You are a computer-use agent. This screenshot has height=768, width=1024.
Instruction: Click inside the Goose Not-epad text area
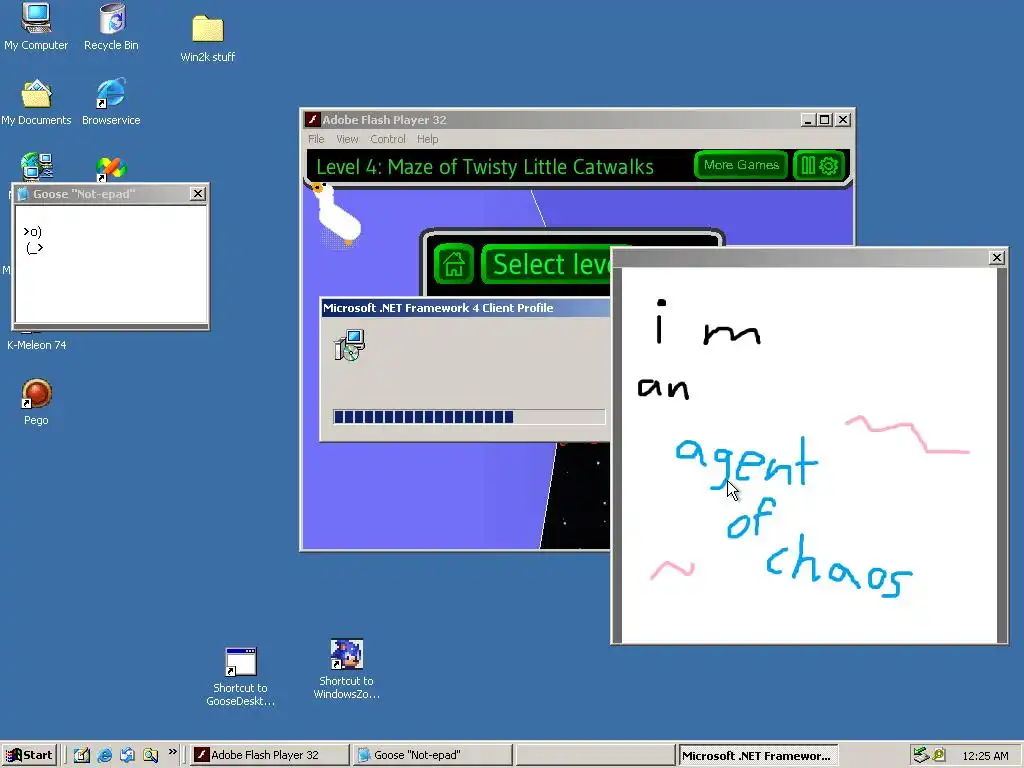[111, 264]
